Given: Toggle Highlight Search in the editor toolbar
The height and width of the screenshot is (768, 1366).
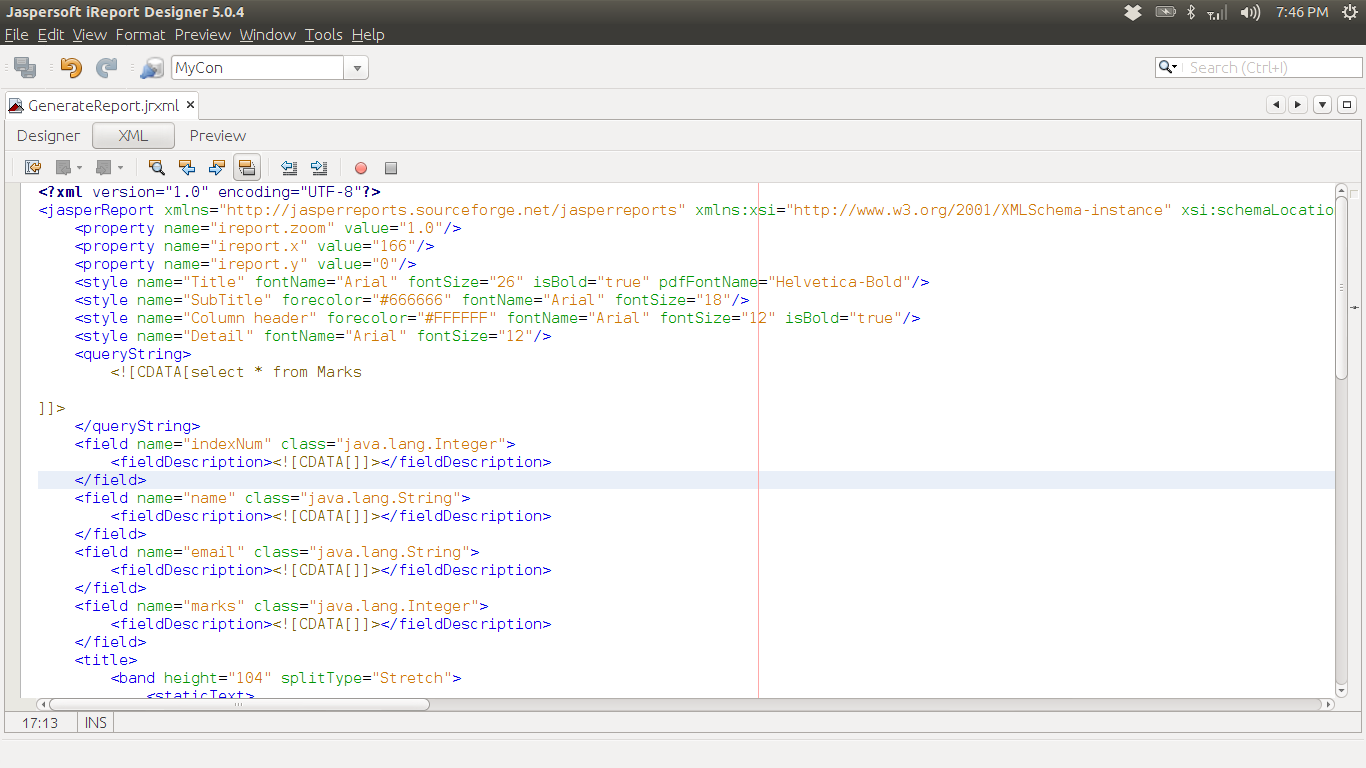Looking at the screenshot, I should click(x=247, y=168).
